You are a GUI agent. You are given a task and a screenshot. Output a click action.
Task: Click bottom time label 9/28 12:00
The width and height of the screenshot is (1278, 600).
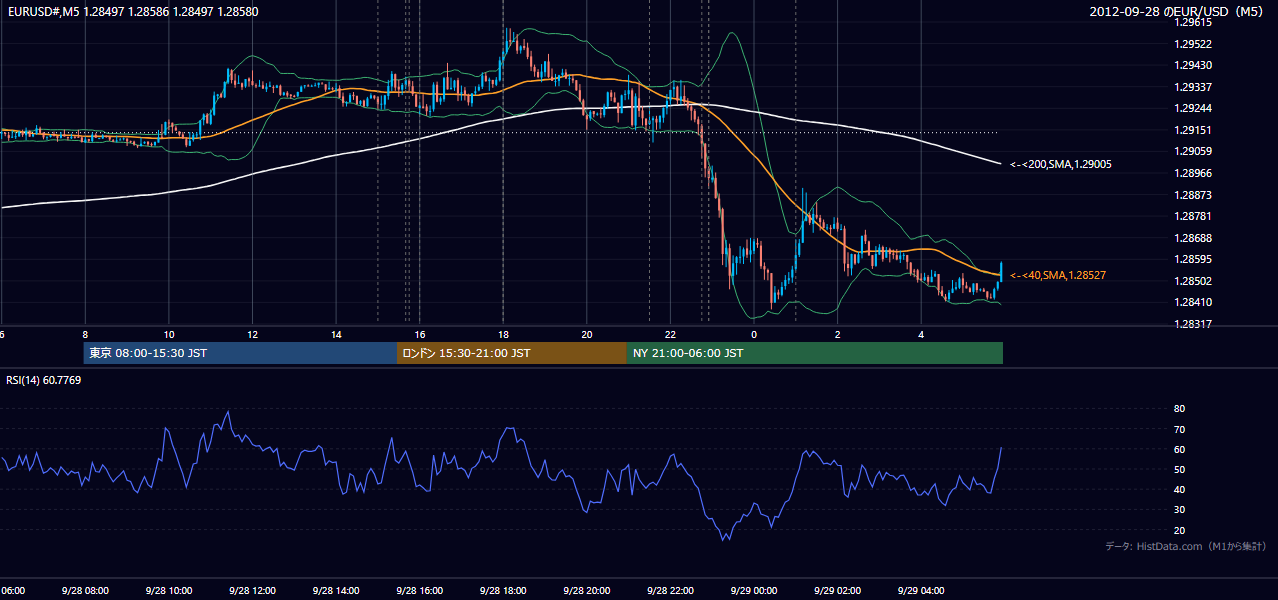coord(252,591)
